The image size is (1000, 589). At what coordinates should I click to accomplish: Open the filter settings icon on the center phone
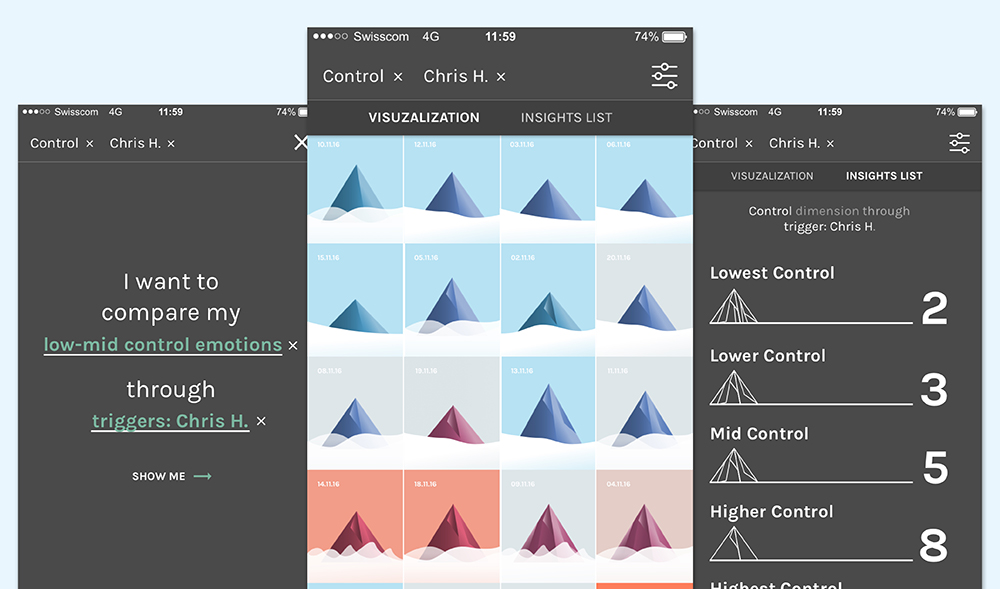pyautogui.click(x=665, y=76)
